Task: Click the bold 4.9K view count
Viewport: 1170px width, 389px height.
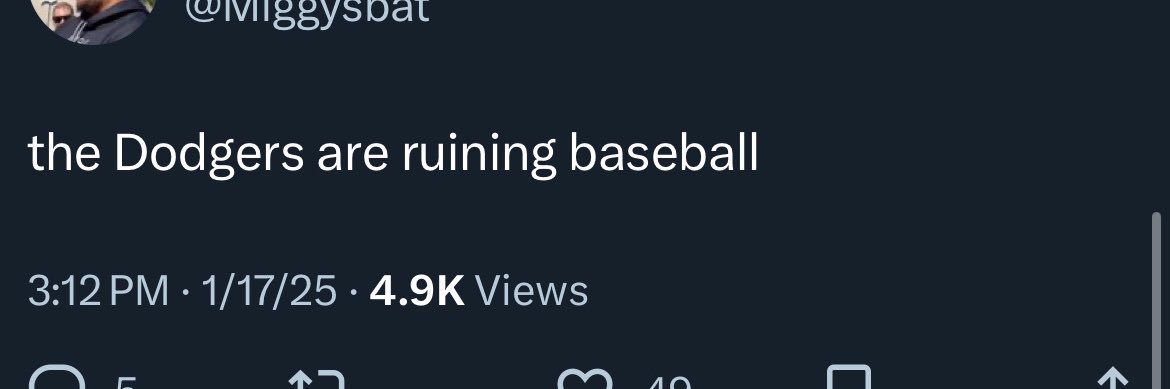Action: tap(417, 291)
